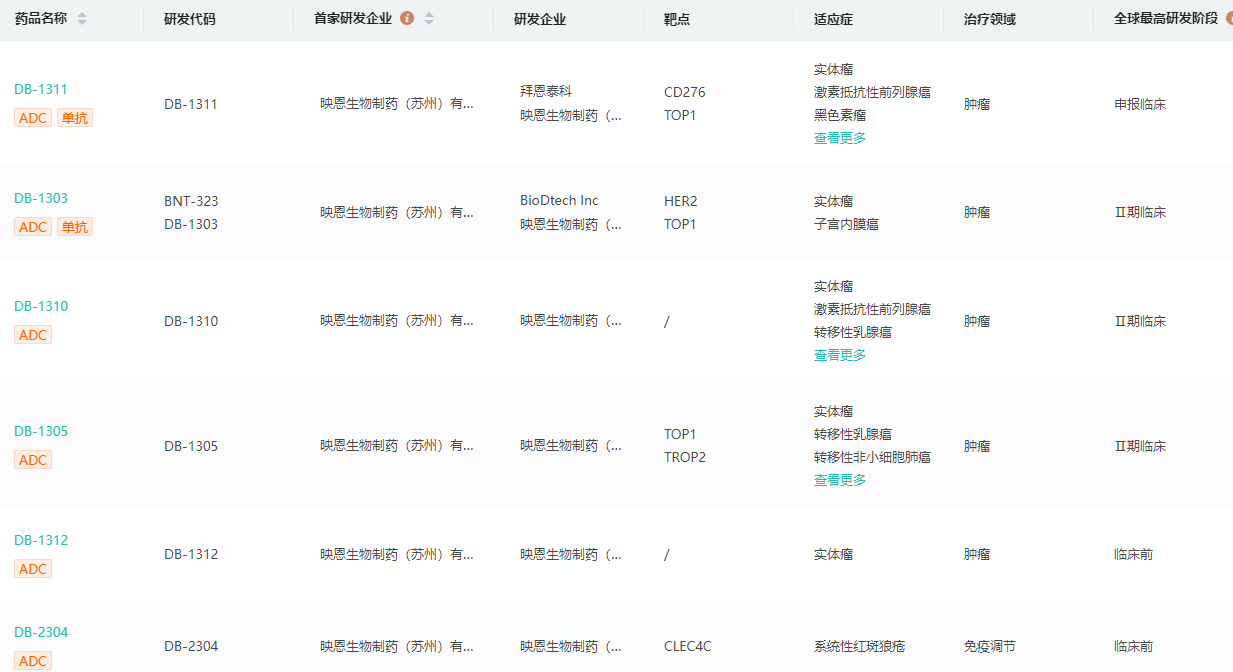Click the BioDtech Inc company cell
Screen dimensions: 1233x672
tap(559, 200)
